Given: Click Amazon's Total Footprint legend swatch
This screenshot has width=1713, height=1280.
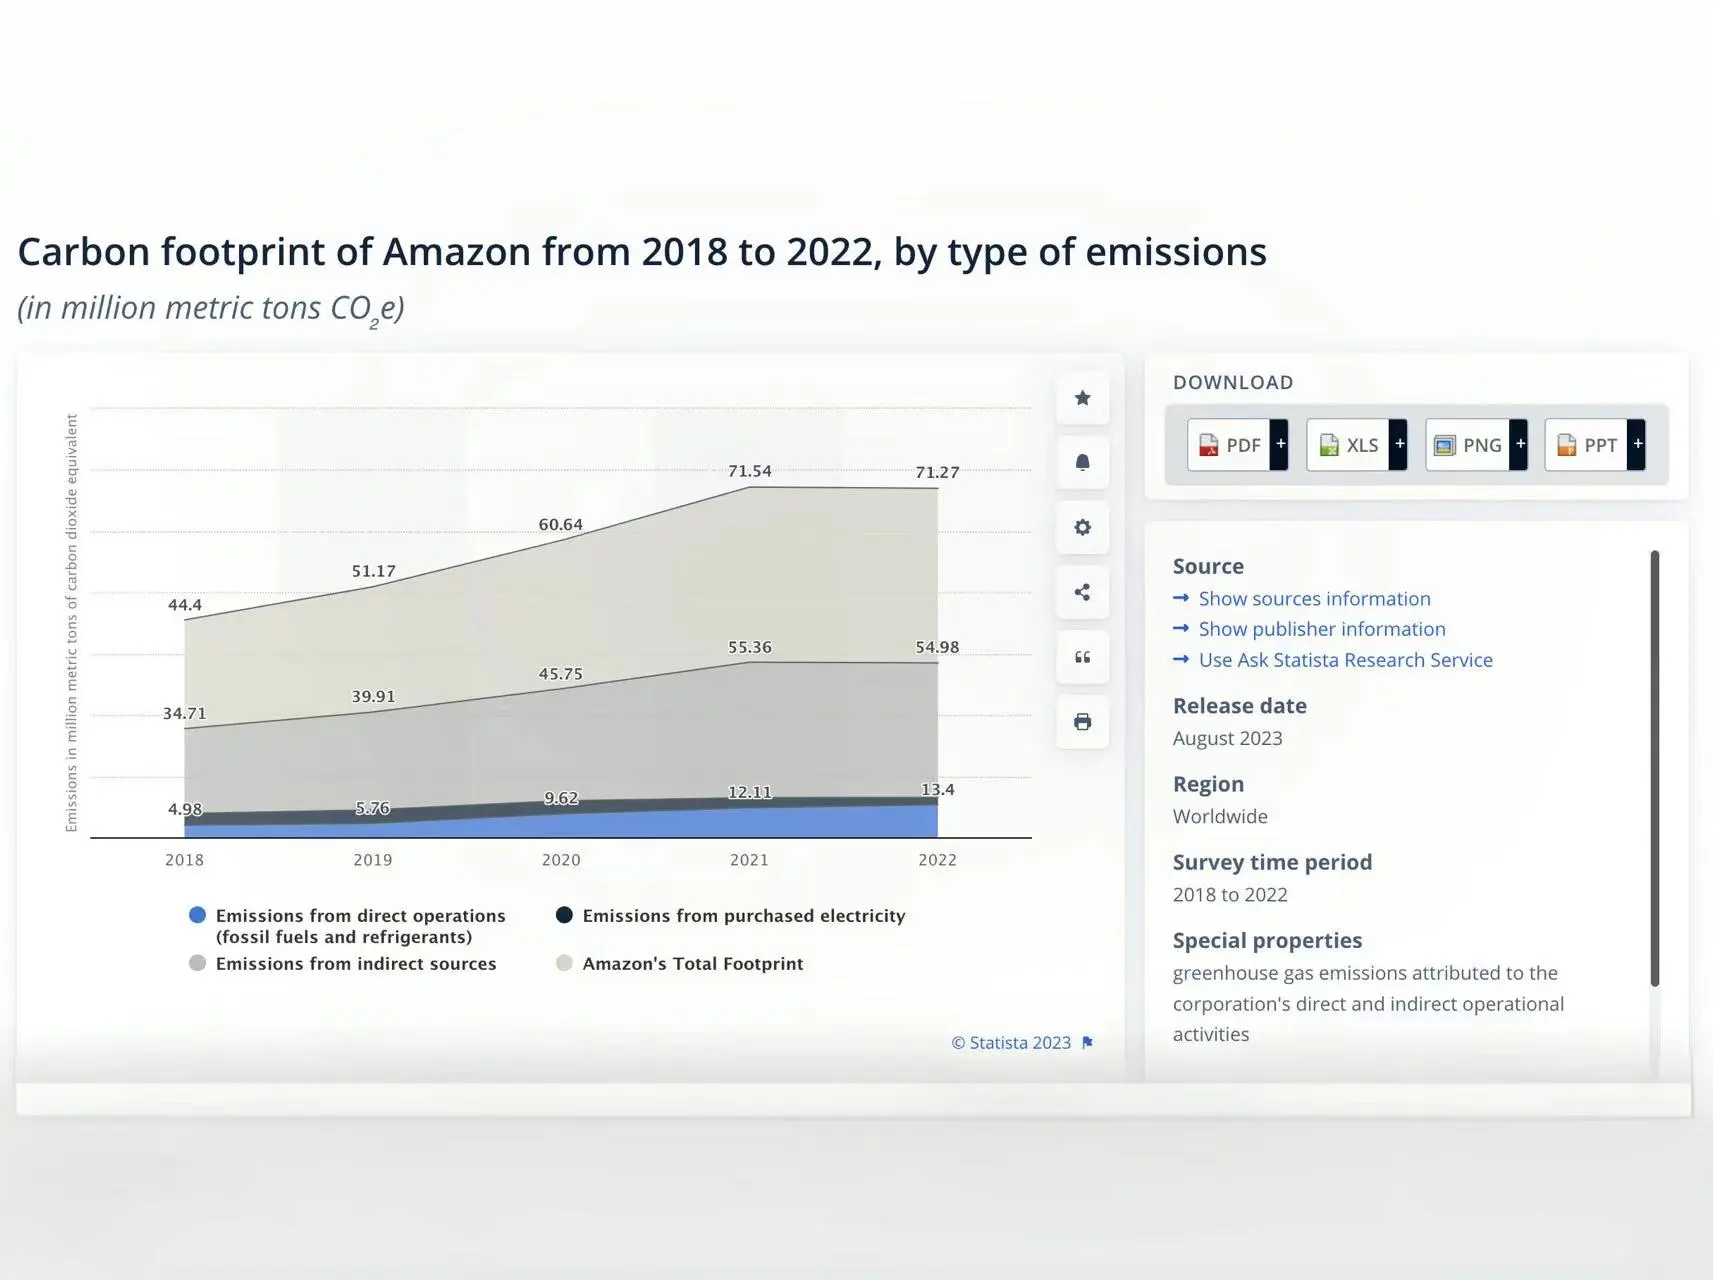Looking at the screenshot, I should point(564,963).
